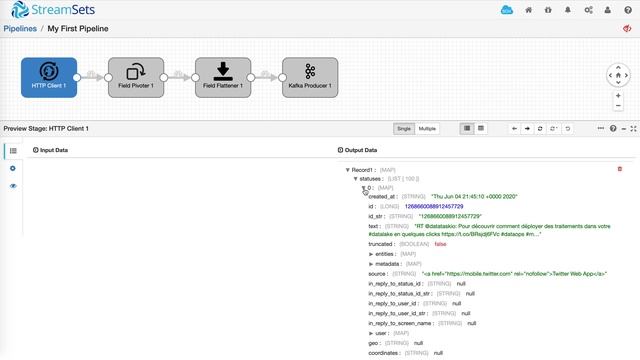Click the blue id long value
This screenshot has height=360, width=640.
[434, 207]
